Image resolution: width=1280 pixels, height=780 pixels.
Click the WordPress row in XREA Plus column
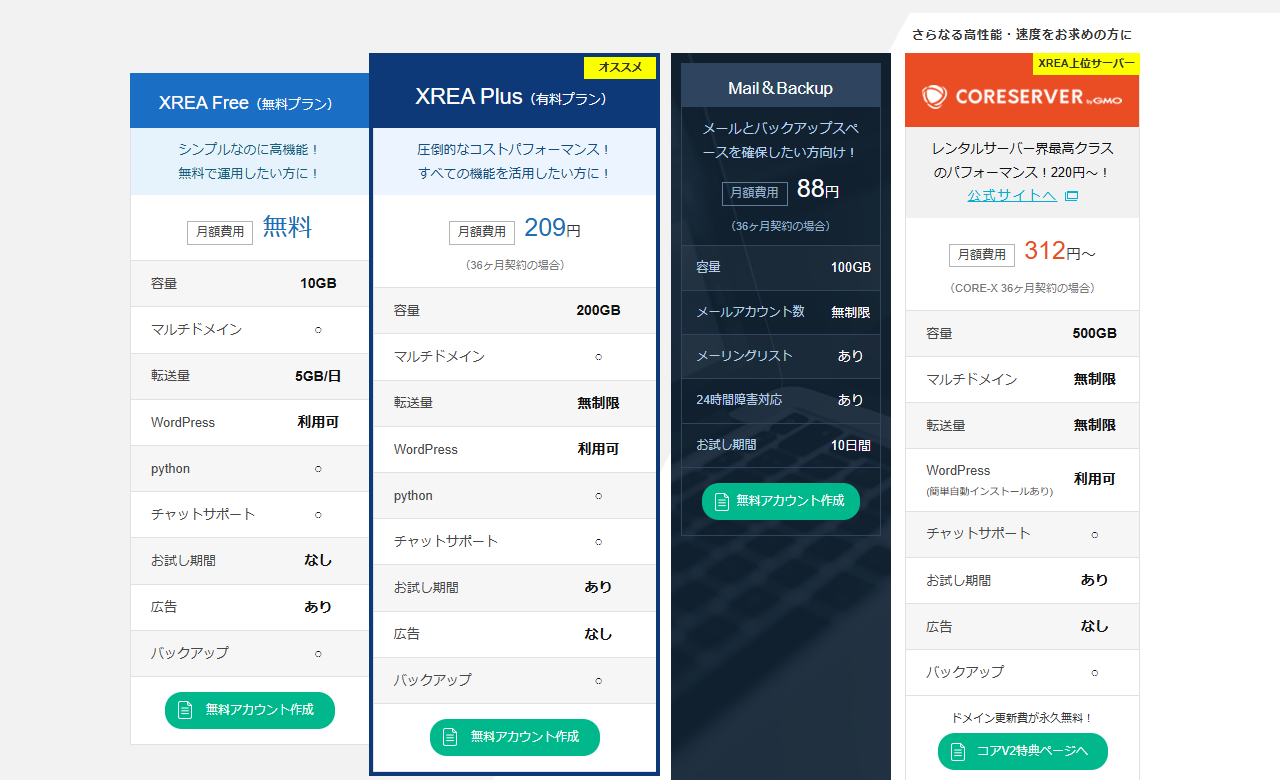point(514,449)
